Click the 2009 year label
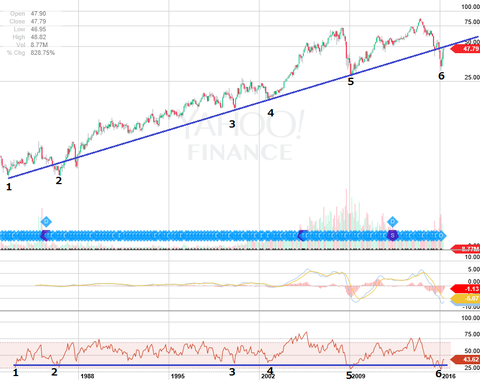The width and height of the screenshot is (480, 380). [358, 376]
